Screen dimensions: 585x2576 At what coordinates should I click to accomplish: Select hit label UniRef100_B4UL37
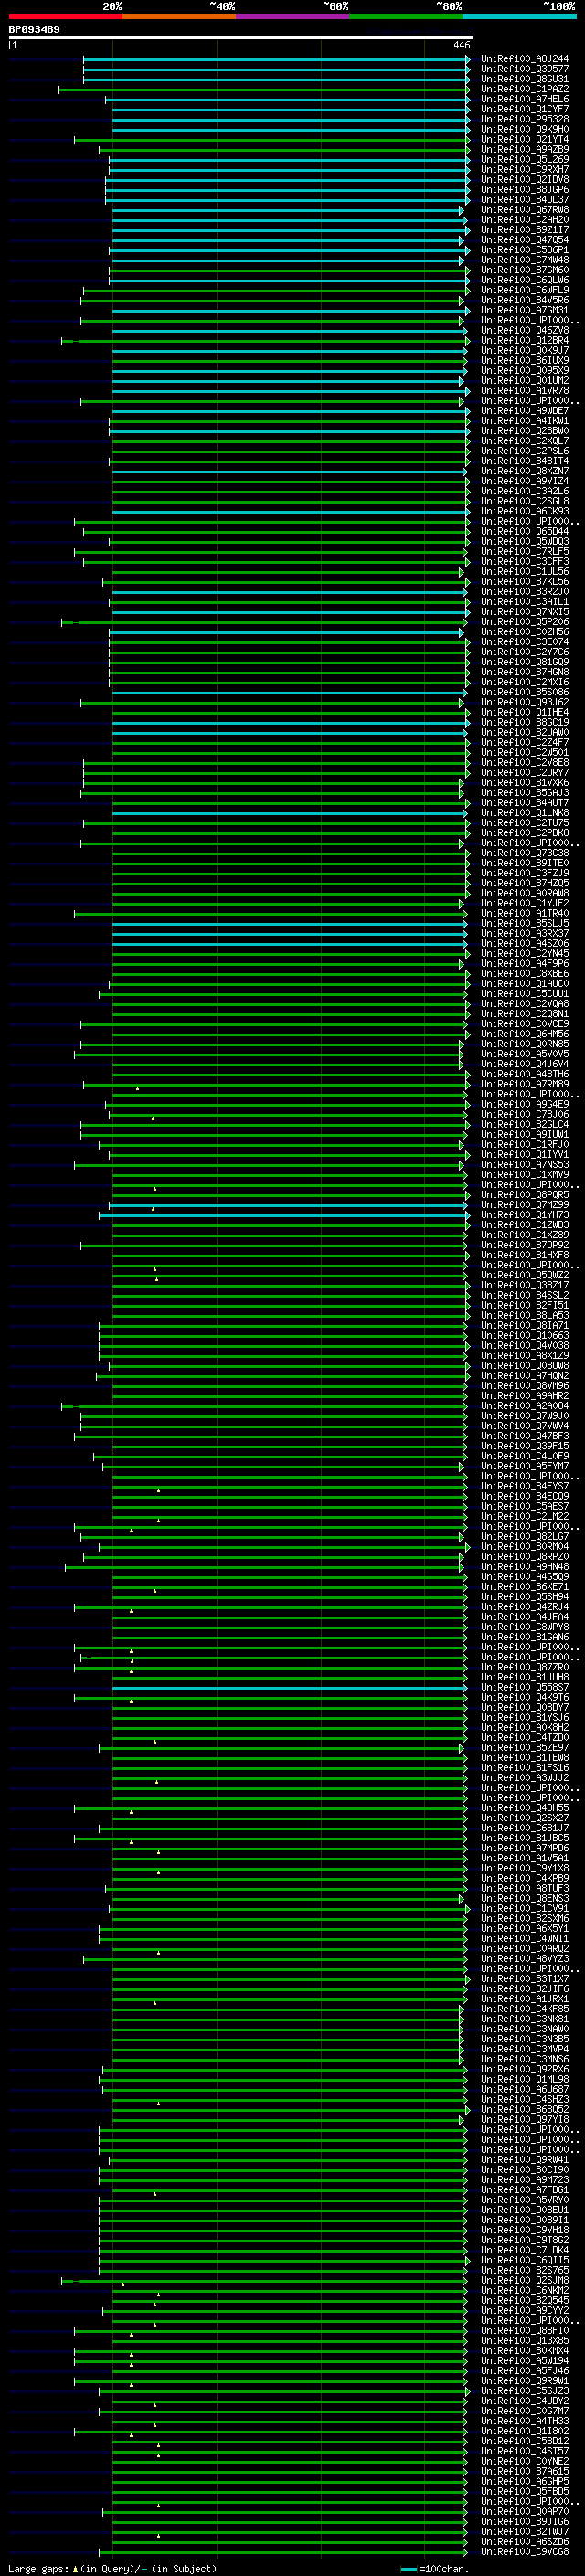coord(524,199)
